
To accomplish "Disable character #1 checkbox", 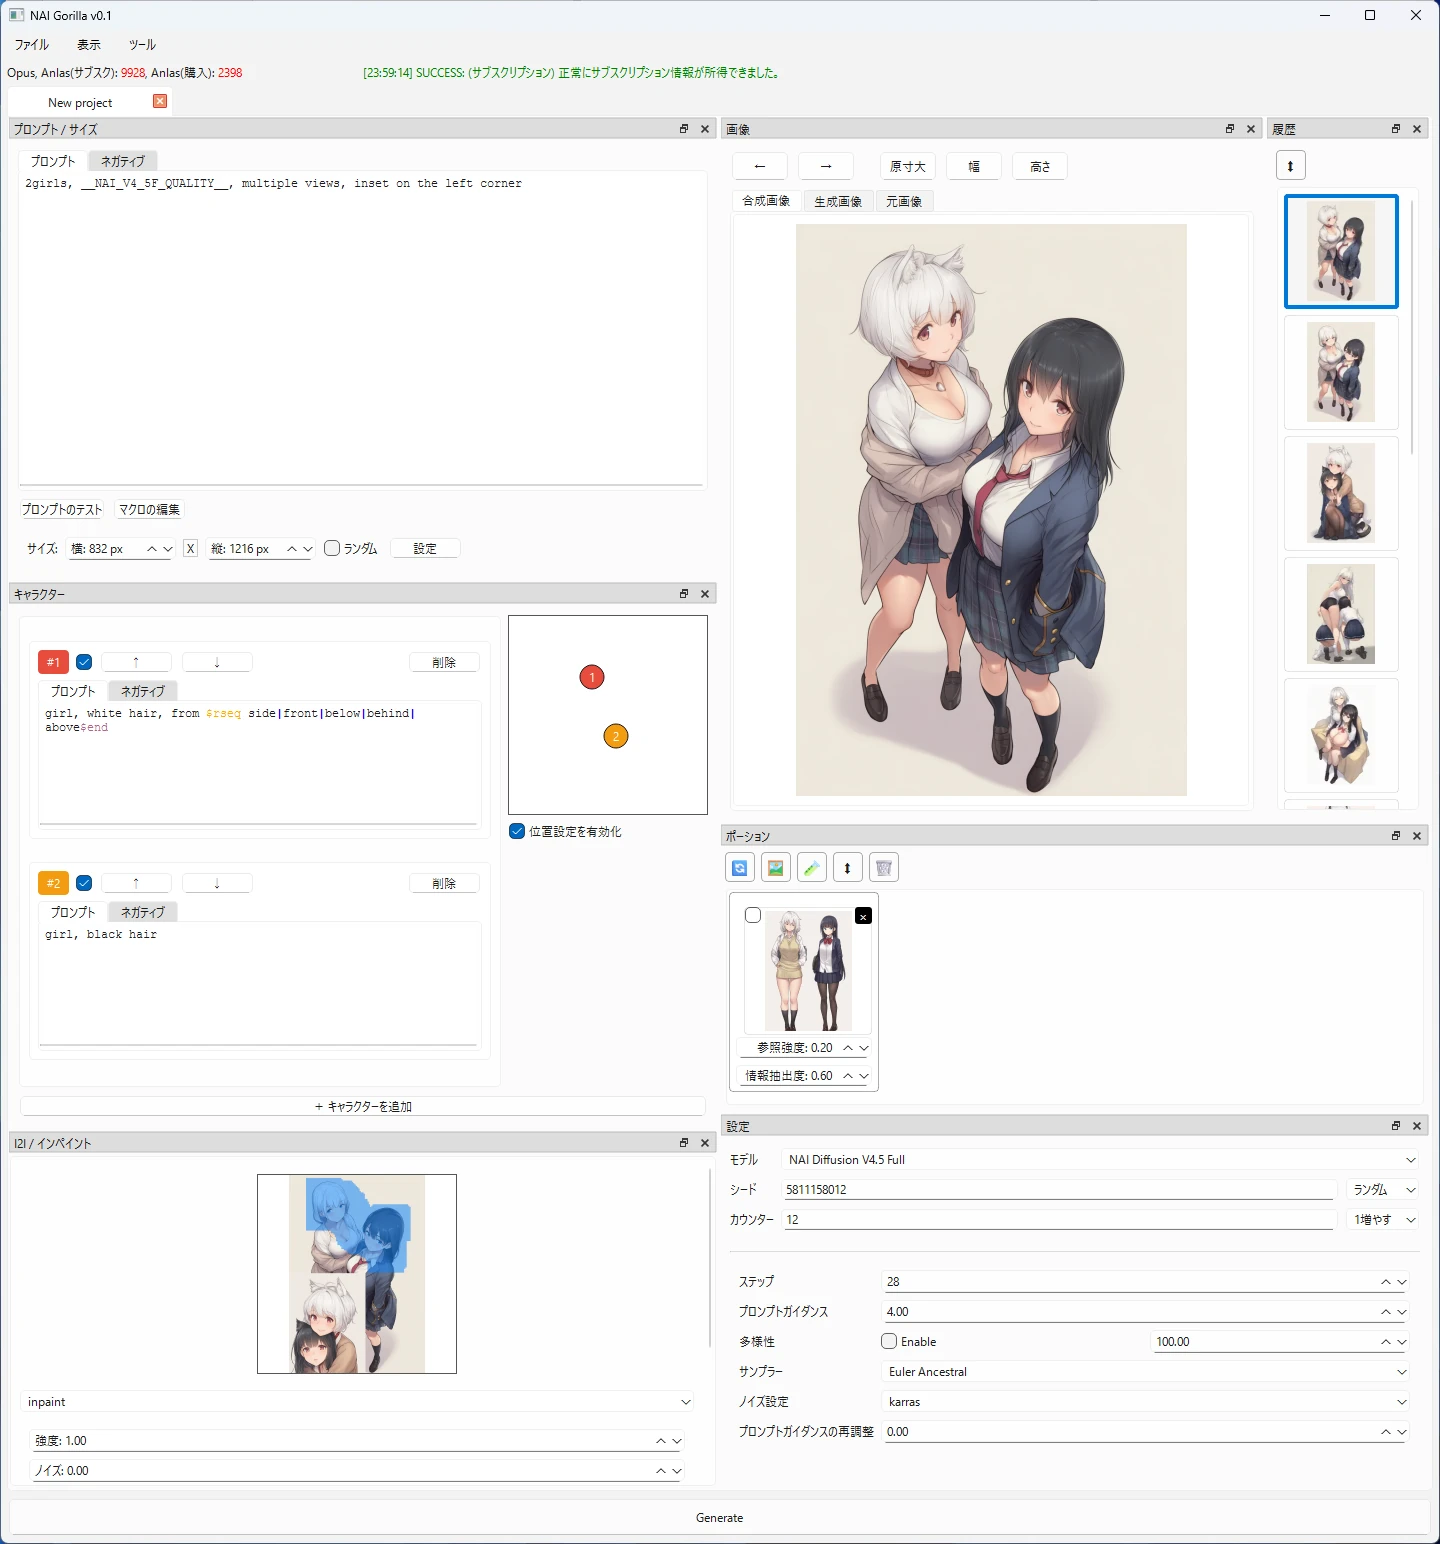I will 84,662.
